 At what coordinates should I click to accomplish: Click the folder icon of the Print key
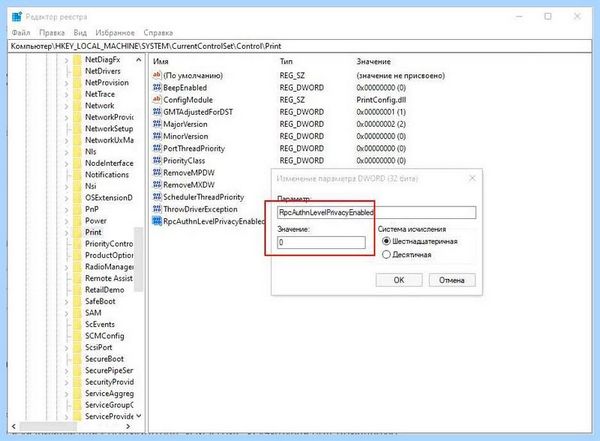[77, 232]
